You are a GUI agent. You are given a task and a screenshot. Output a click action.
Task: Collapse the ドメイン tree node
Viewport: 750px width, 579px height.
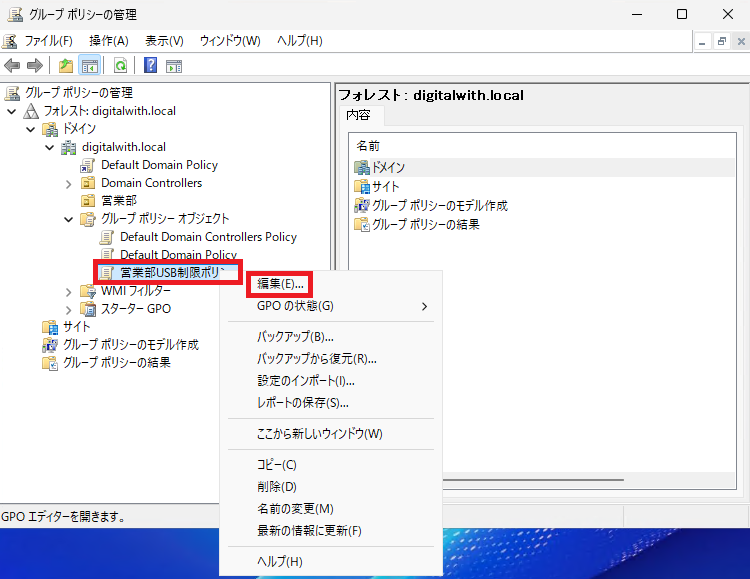31,129
